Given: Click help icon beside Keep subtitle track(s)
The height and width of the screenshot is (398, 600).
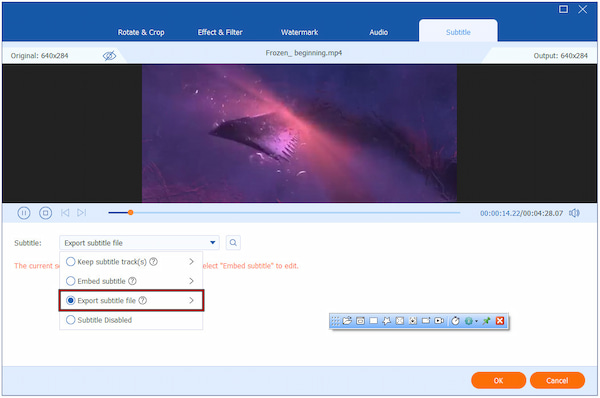Looking at the screenshot, I should pyautogui.click(x=153, y=262).
